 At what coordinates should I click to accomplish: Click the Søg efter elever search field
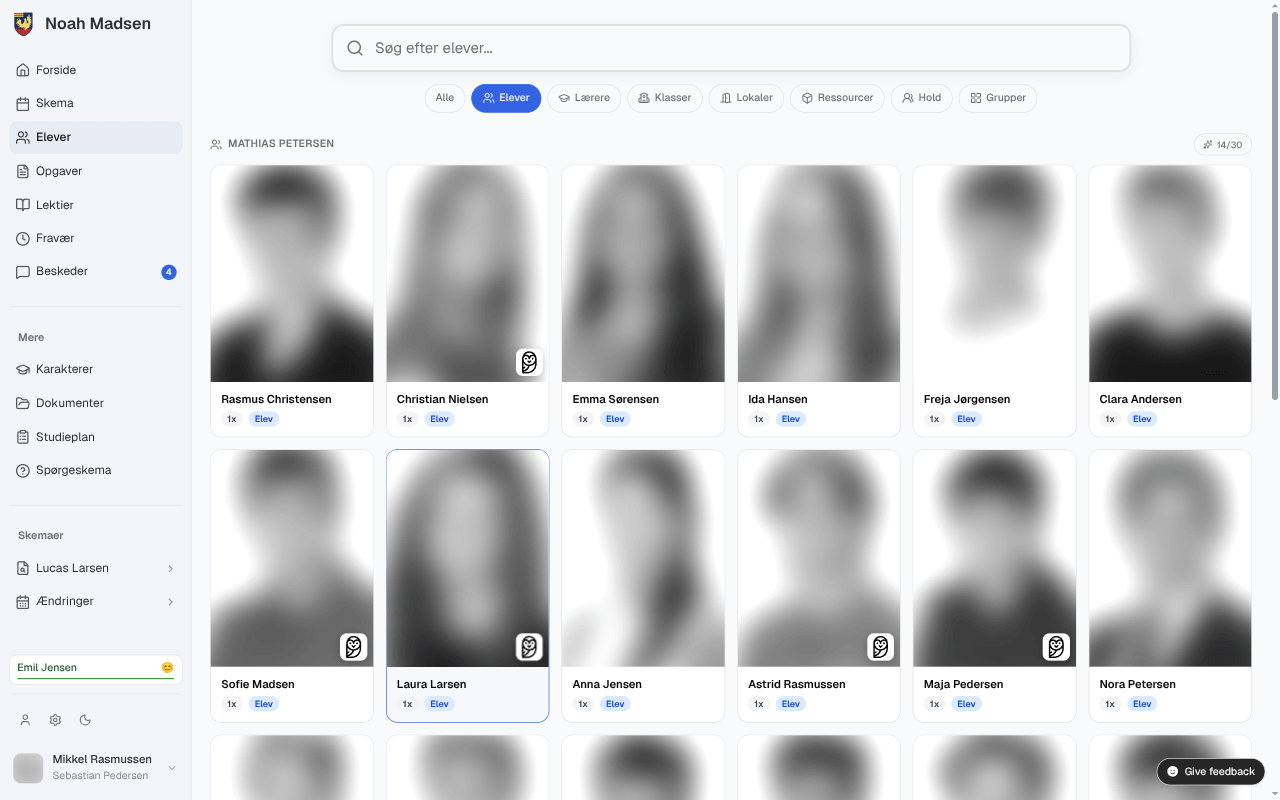coord(731,48)
